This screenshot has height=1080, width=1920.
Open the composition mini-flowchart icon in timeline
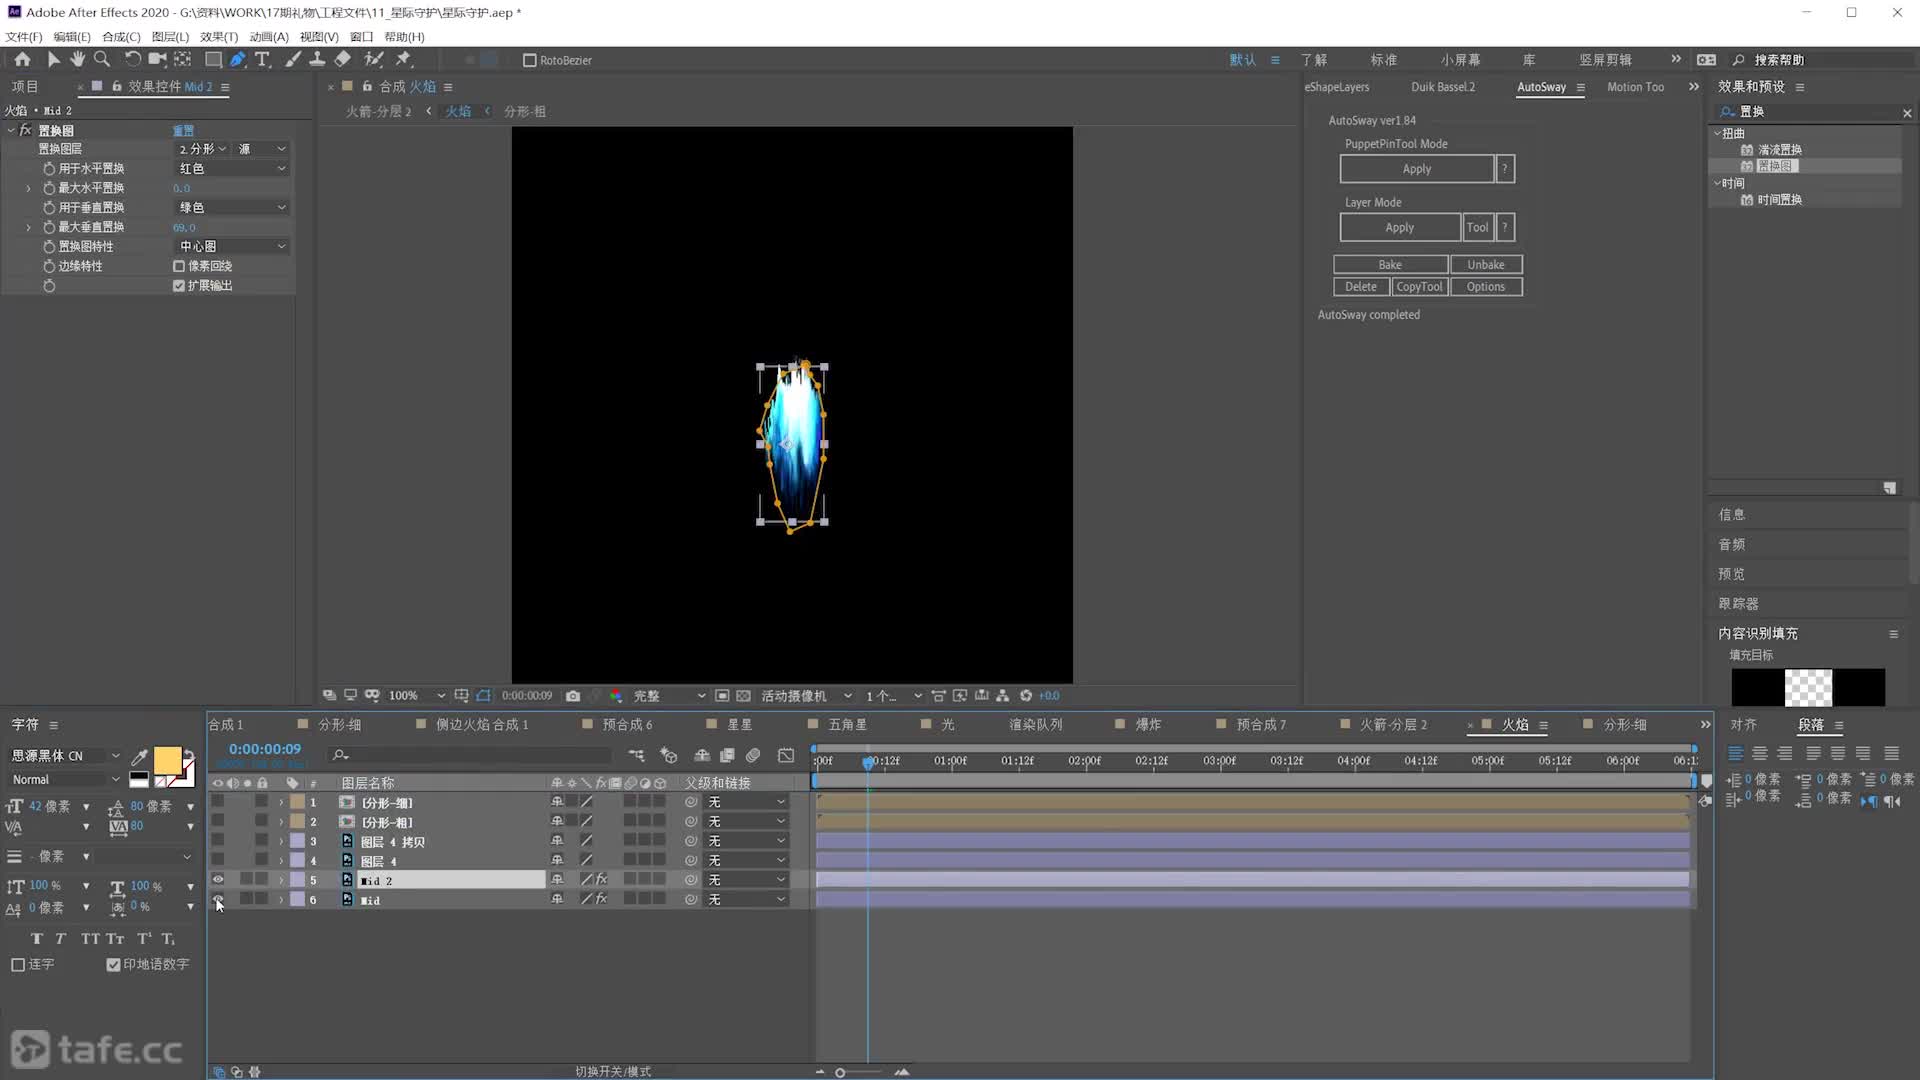tap(636, 755)
